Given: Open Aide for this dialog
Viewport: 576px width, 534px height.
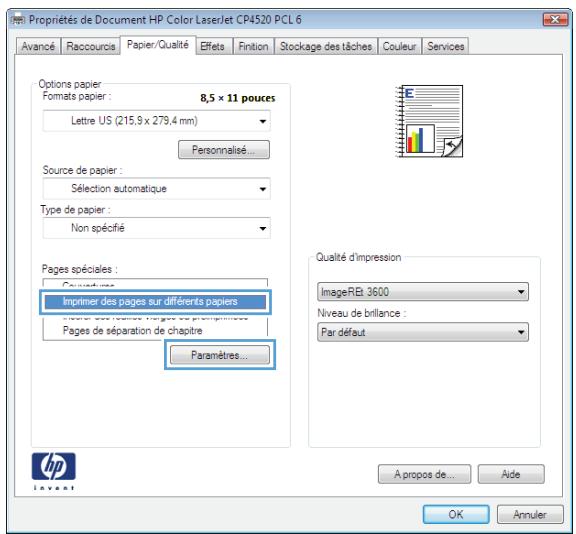Looking at the screenshot, I should click(511, 474).
